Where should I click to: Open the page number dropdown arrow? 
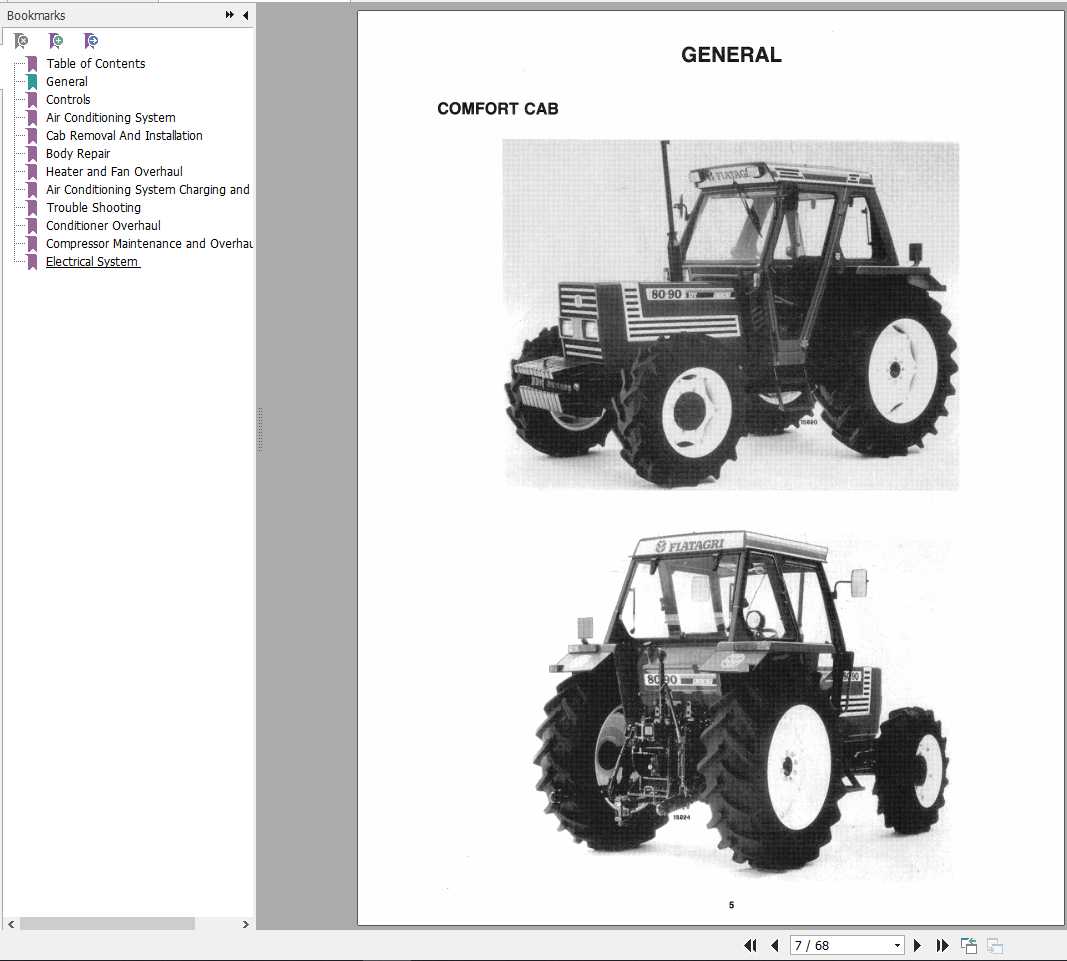coord(898,945)
